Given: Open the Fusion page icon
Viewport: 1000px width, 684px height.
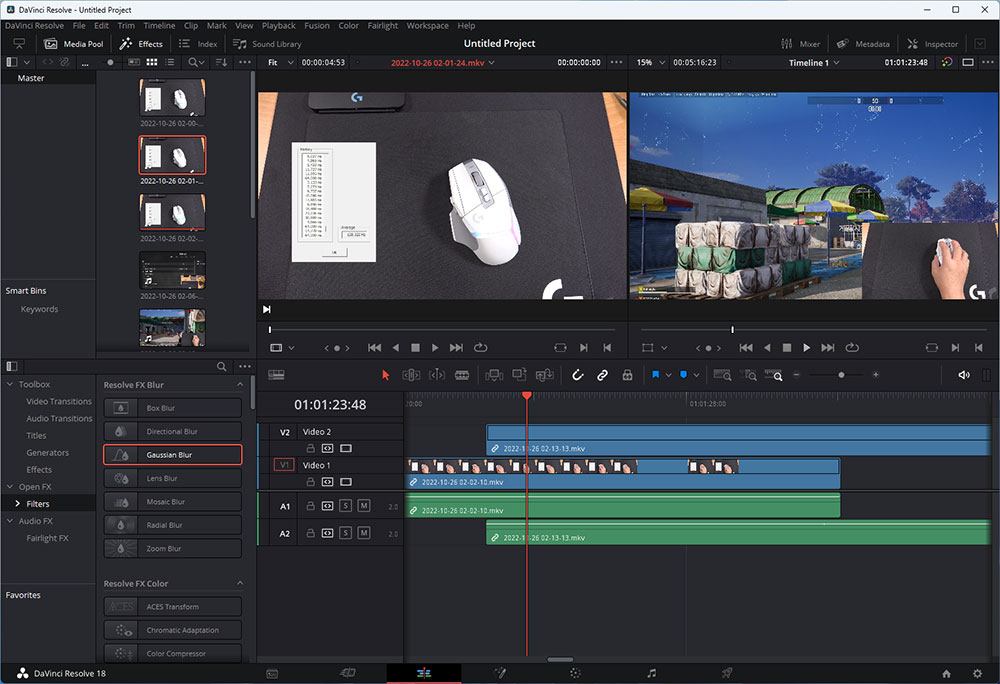Looking at the screenshot, I should point(500,673).
